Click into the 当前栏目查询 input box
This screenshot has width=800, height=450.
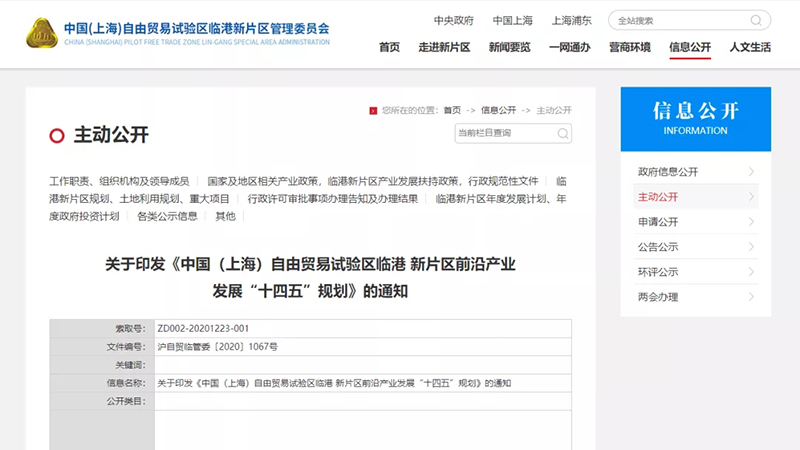(x=503, y=133)
